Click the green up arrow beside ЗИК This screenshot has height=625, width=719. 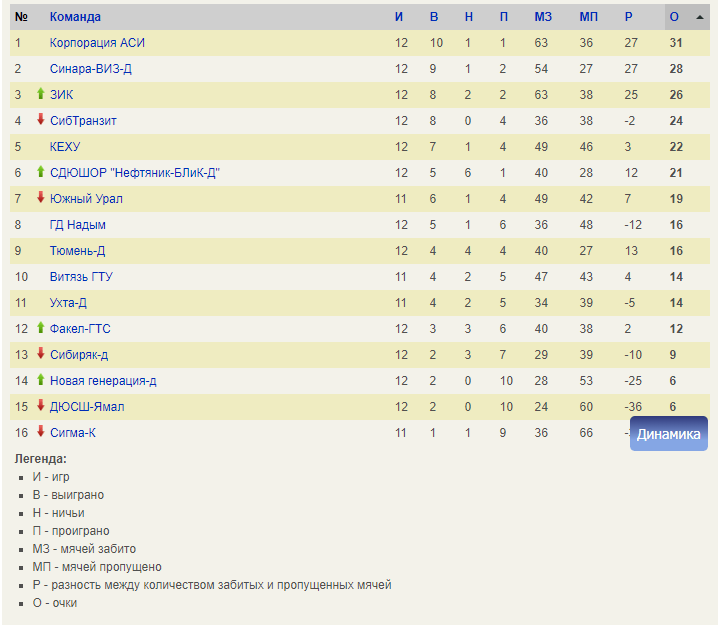[x=41, y=94]
